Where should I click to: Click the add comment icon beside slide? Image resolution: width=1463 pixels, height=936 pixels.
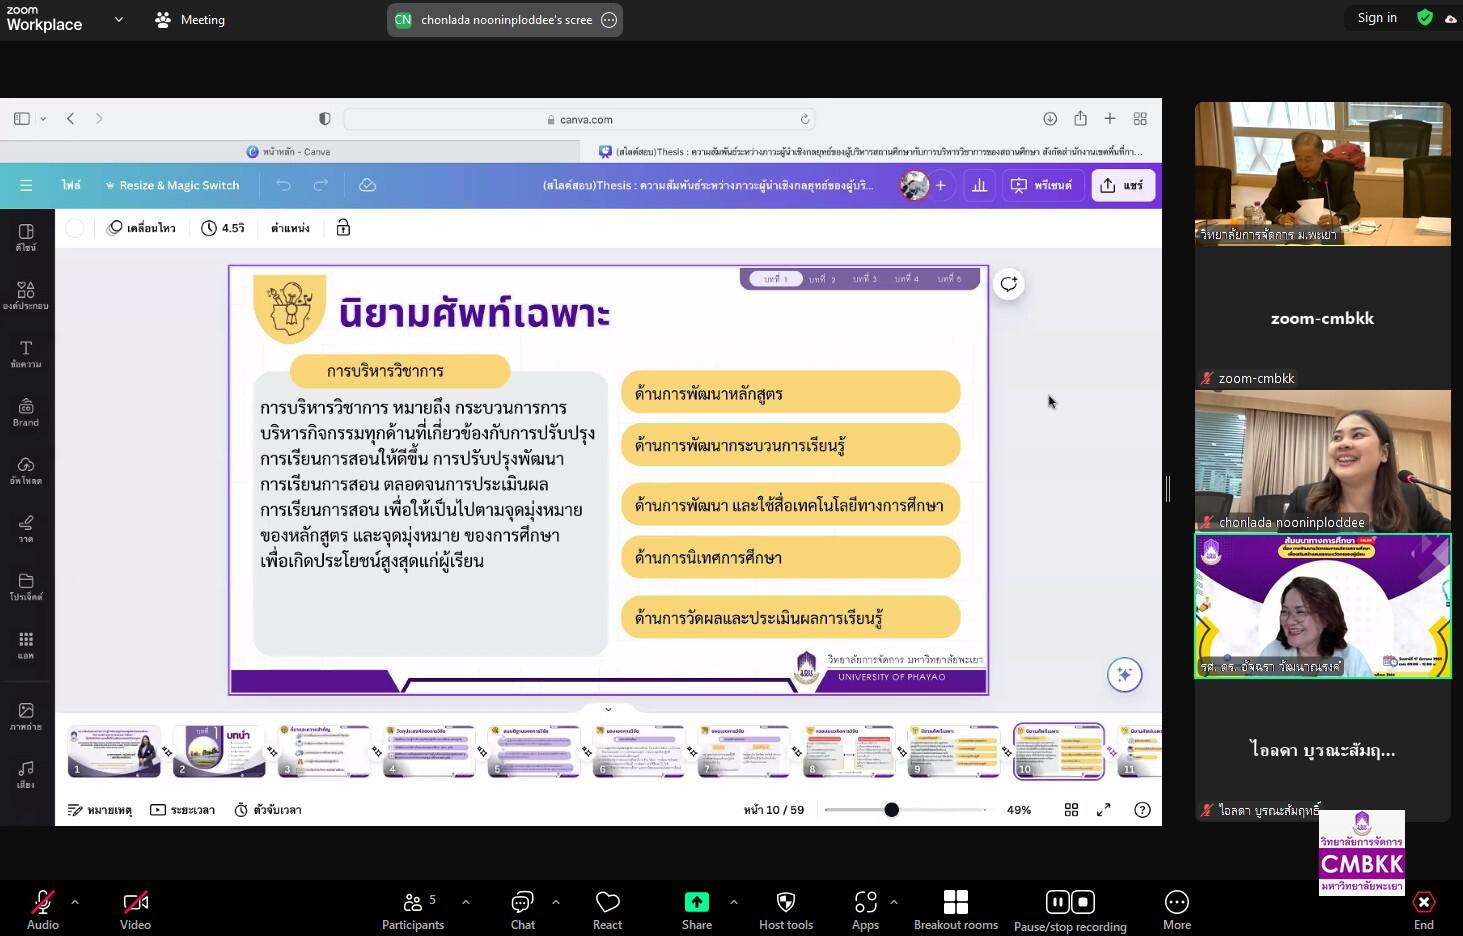point(1008,284)
